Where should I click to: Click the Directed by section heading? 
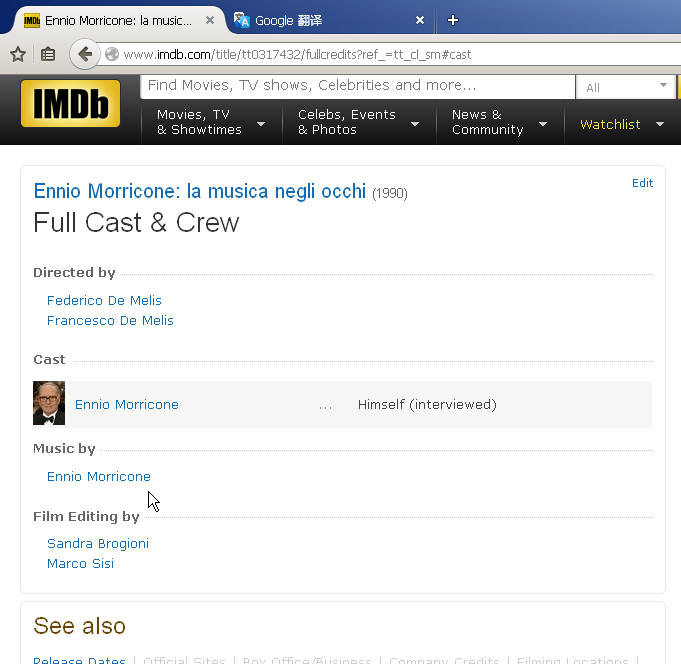tap(74, 273)
